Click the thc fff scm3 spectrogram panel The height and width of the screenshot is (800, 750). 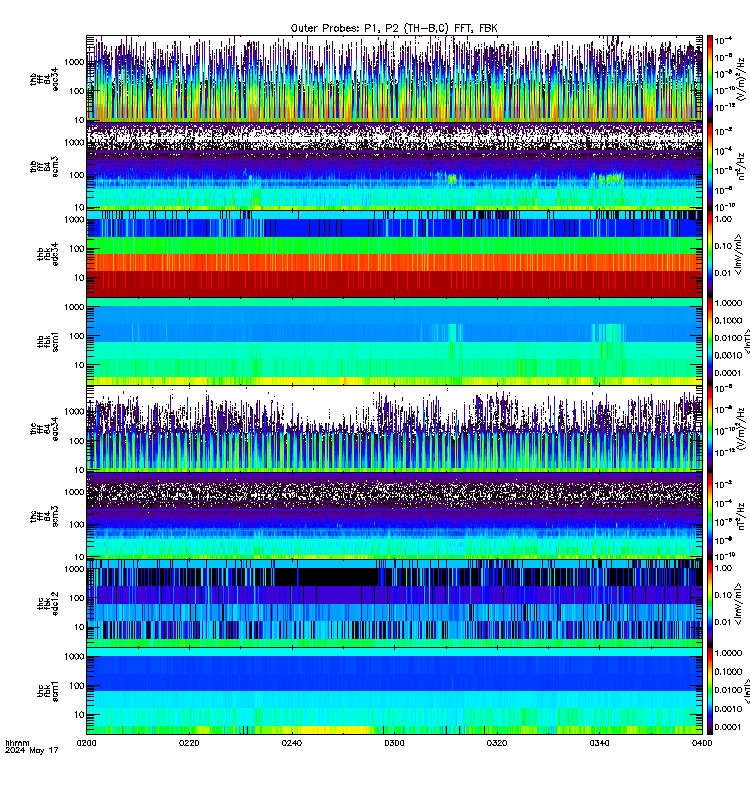click(394, 516)
